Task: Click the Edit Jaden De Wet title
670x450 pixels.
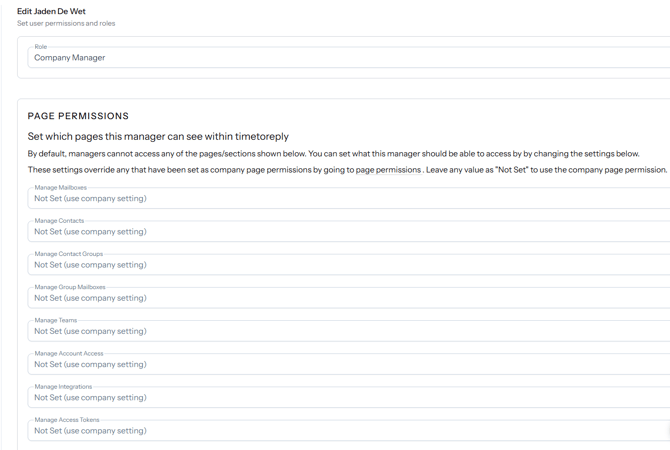Action: pyautogui.click(x=51, y=11)
